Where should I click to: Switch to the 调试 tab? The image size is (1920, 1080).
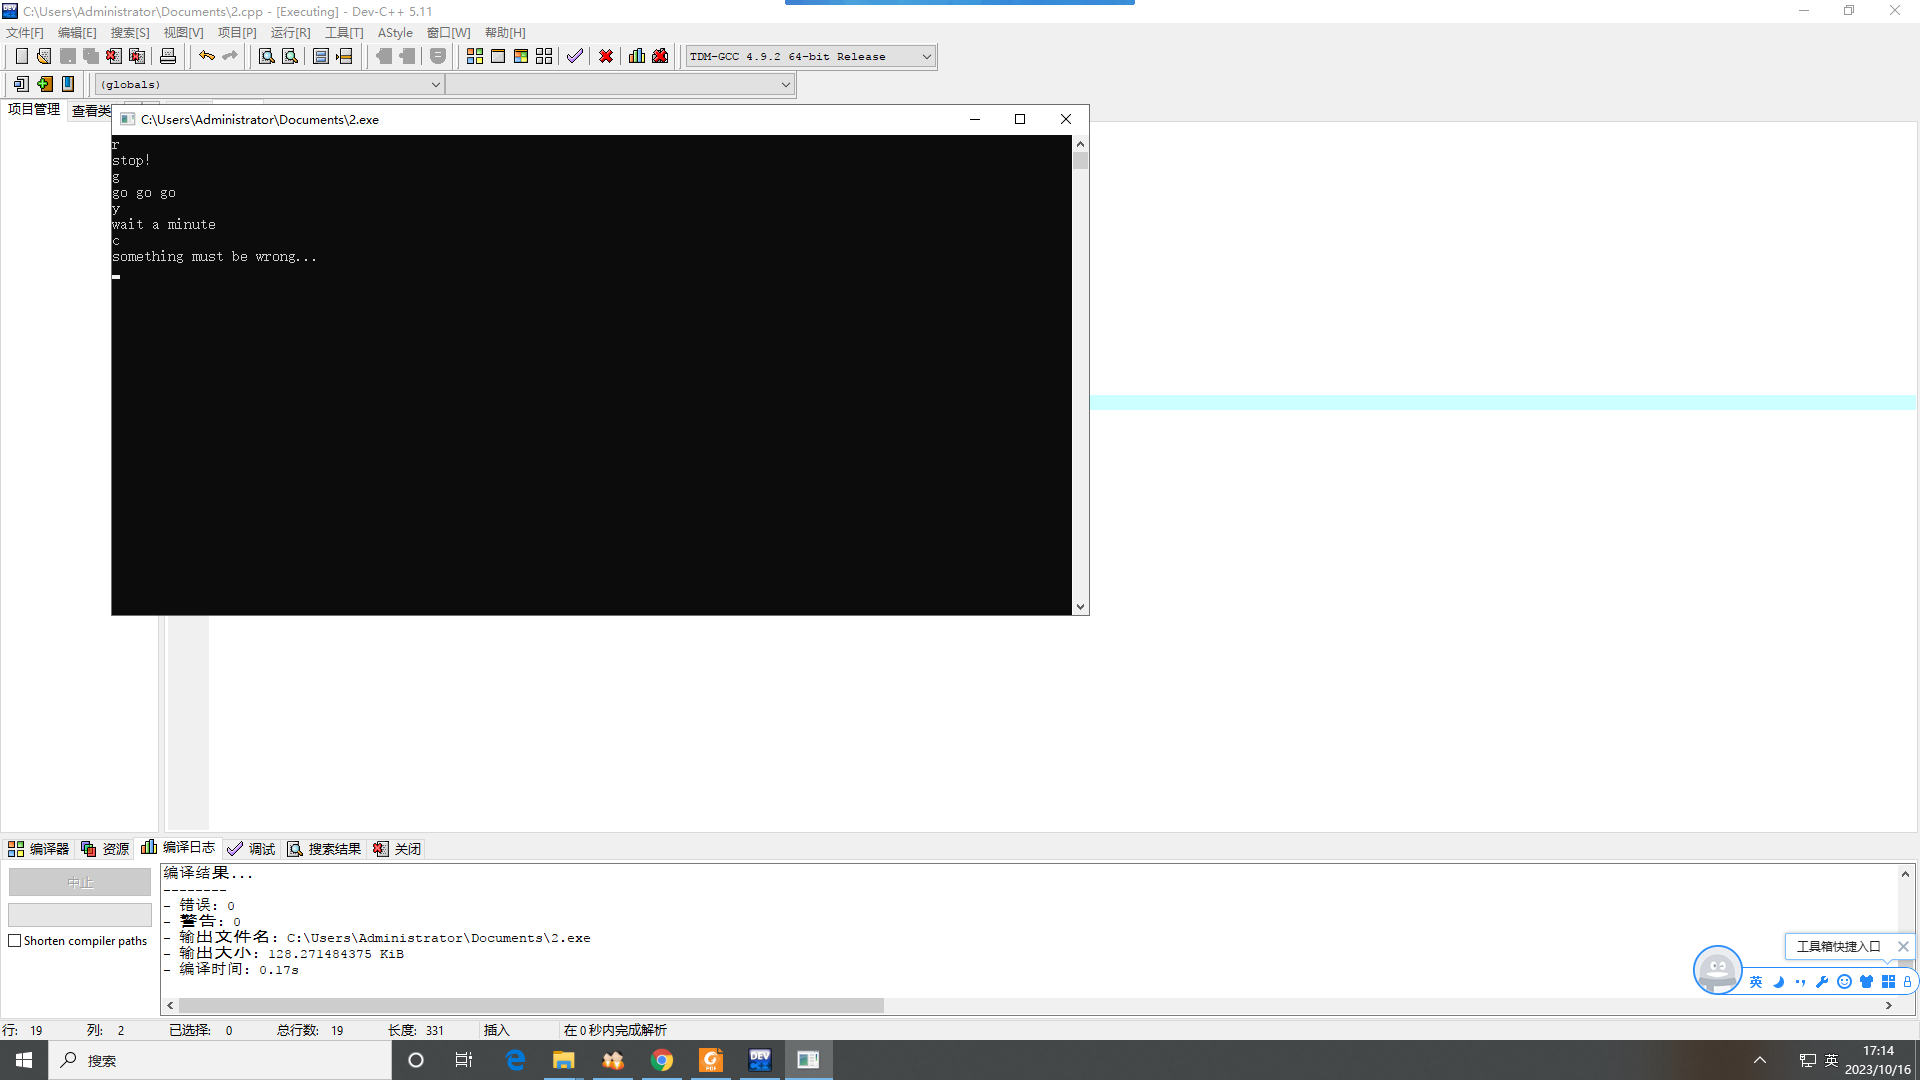[x=251, y=849]
